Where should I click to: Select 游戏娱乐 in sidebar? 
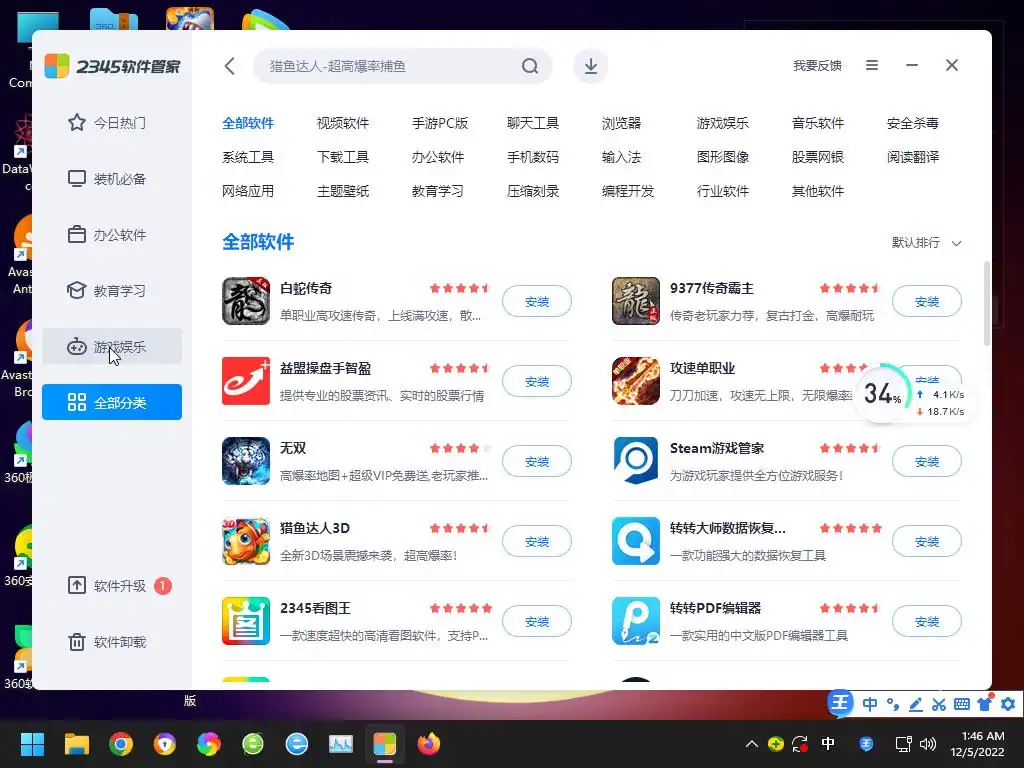point(112,346)
